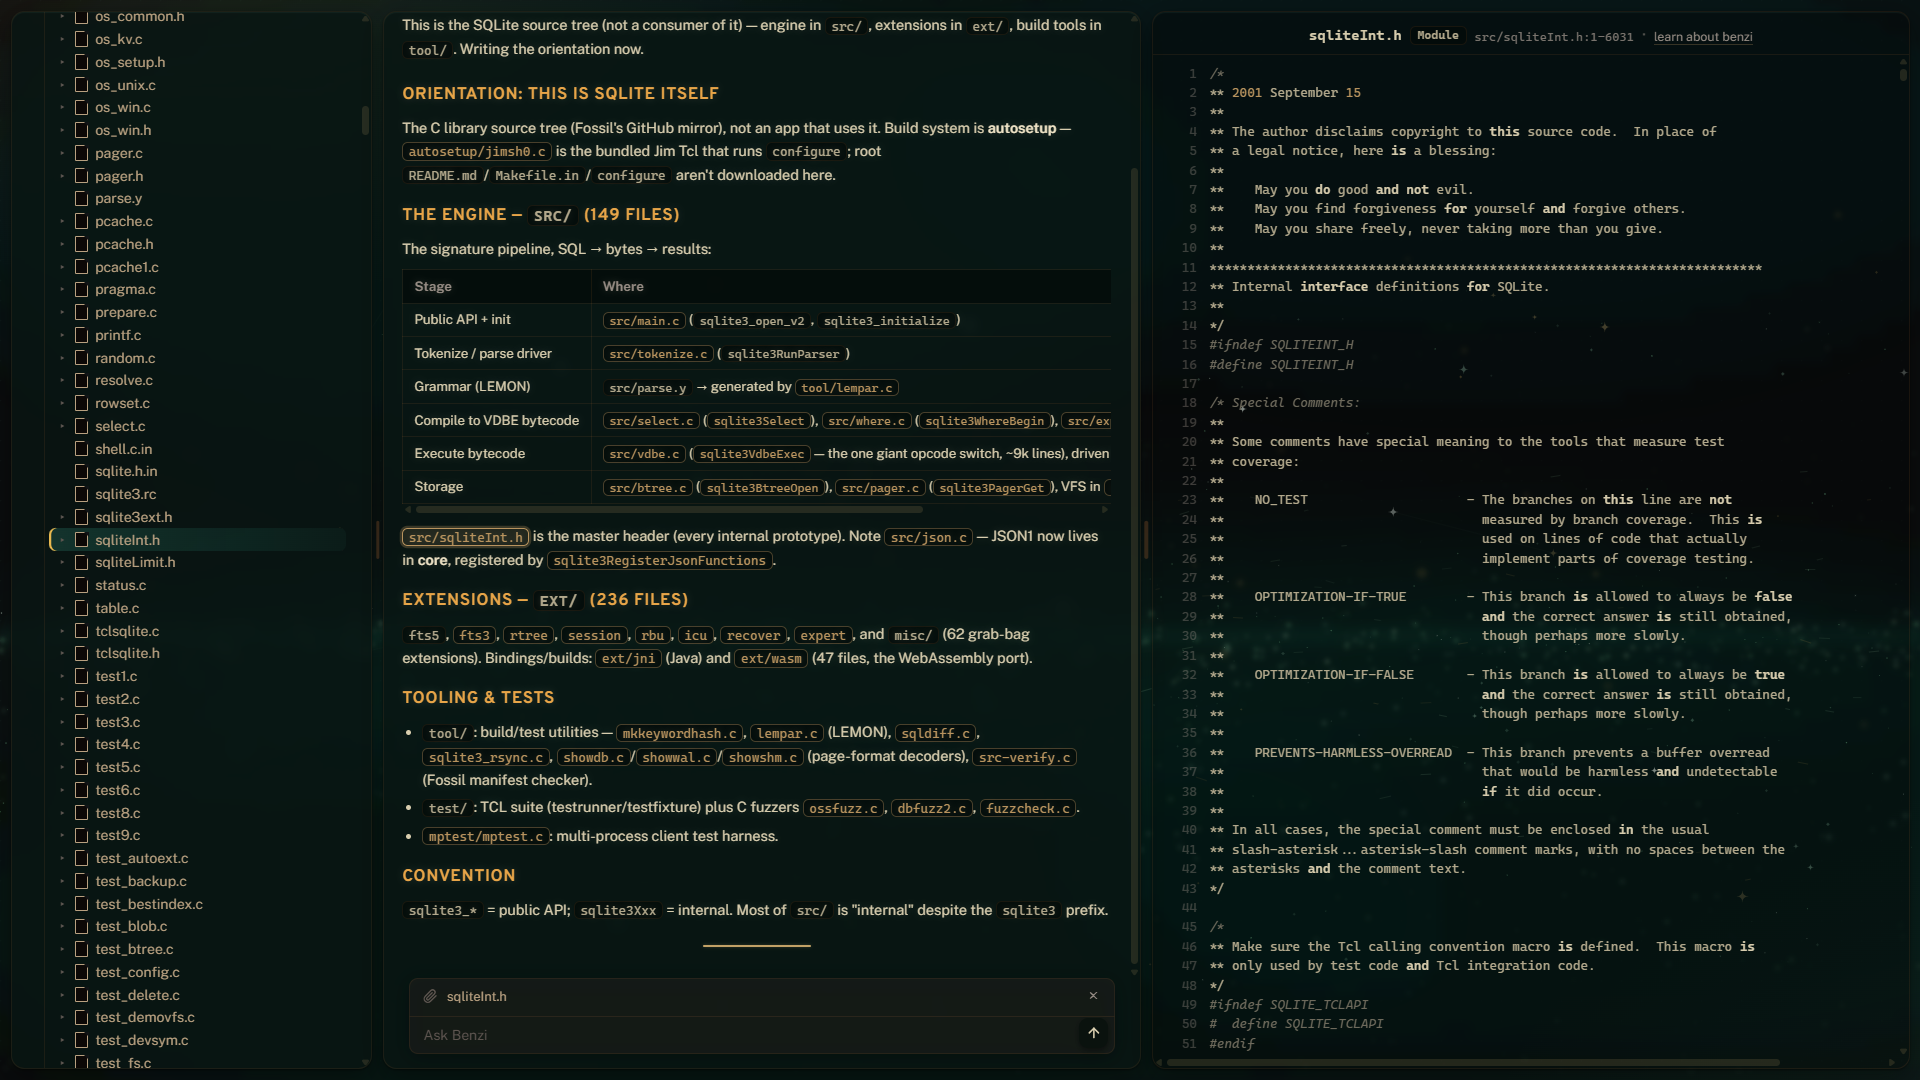This screenshot has height=1080, width=1920.
Task: Open the autosetup/jimsh0.c code link
Action: pos(477,152)
